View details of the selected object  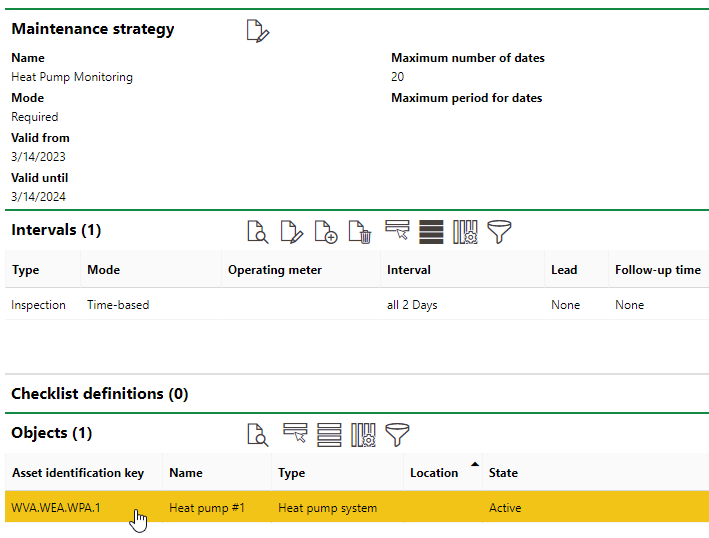coord(258,435)
